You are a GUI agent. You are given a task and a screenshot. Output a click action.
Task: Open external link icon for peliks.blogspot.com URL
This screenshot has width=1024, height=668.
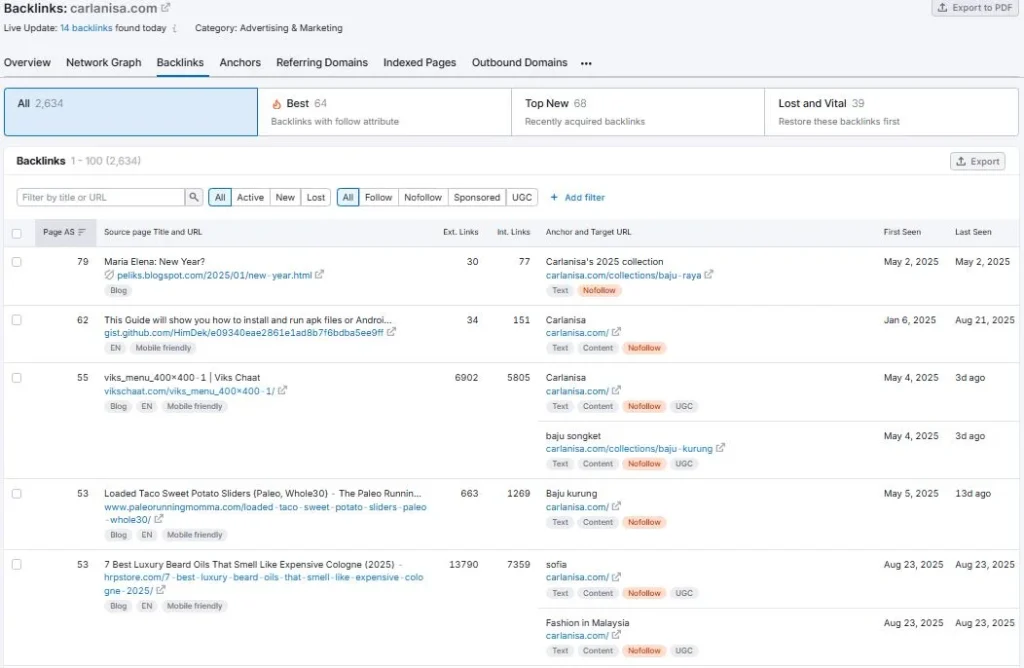[319, 275]
